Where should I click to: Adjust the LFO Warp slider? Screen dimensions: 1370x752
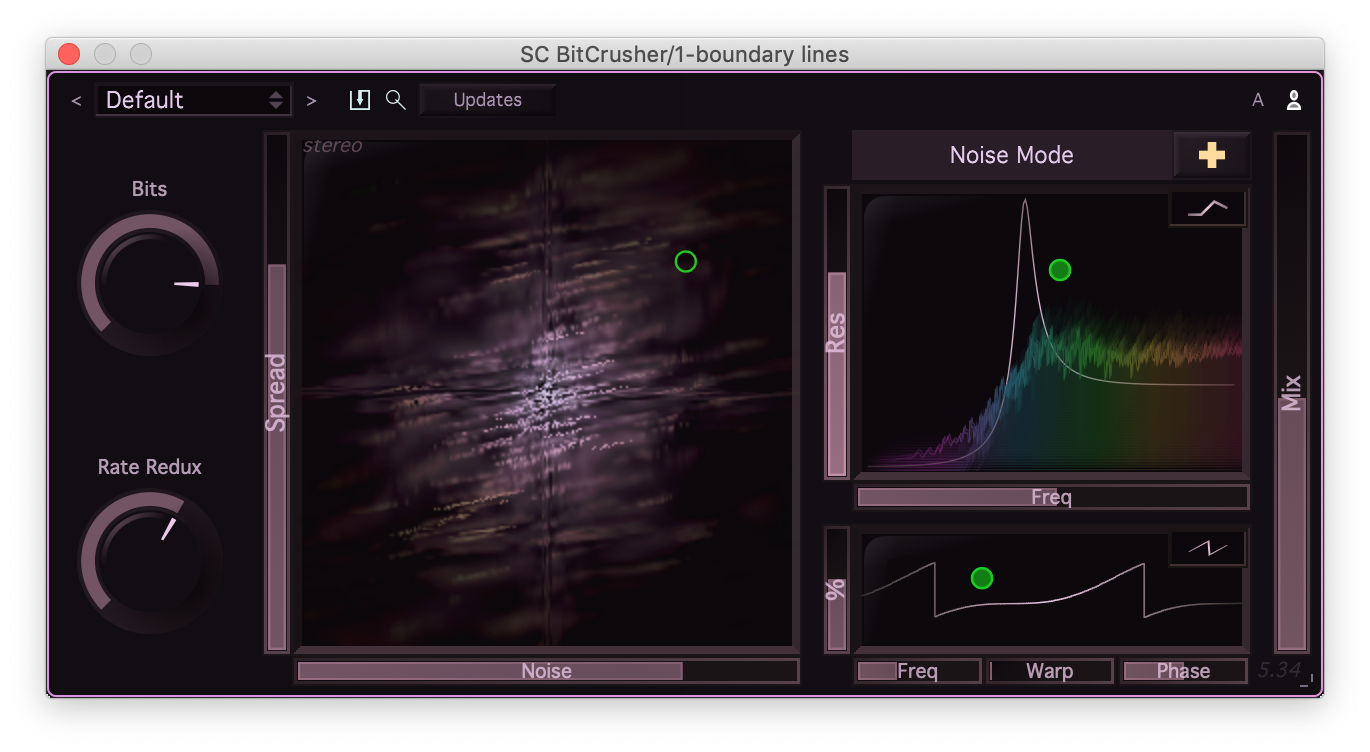(x=1050, y=671)
